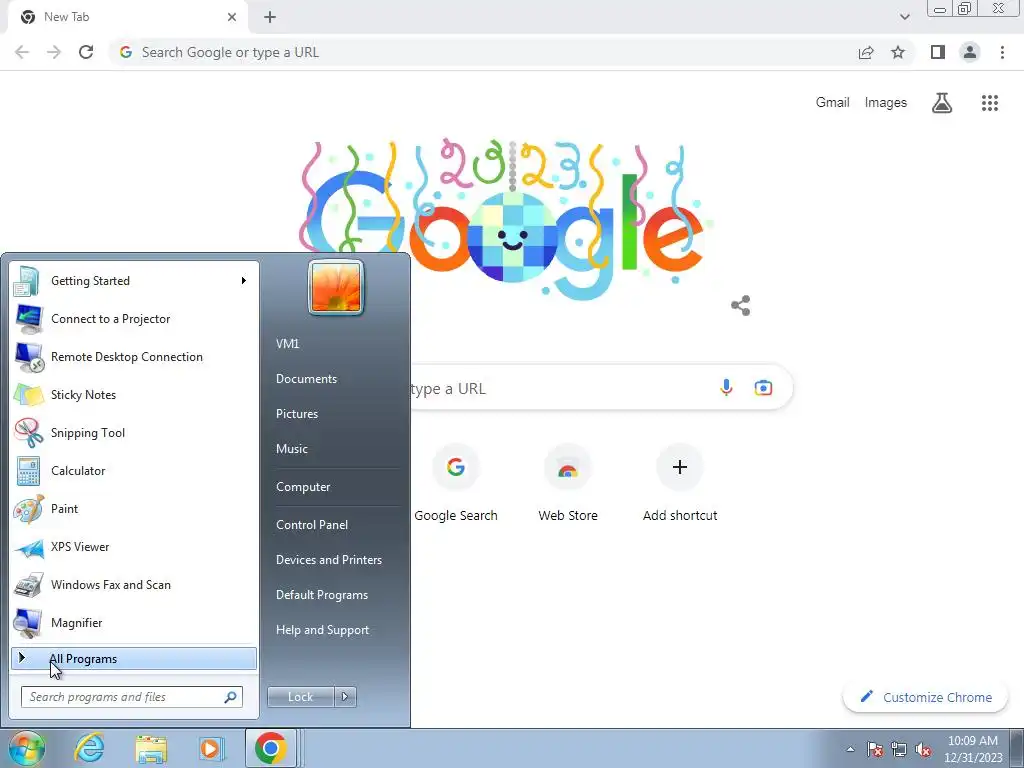Viewport: 1024px width, 768px height.
Task: Open the Snipping Tool
Action: pyautogui.click(x=134, y=432)
